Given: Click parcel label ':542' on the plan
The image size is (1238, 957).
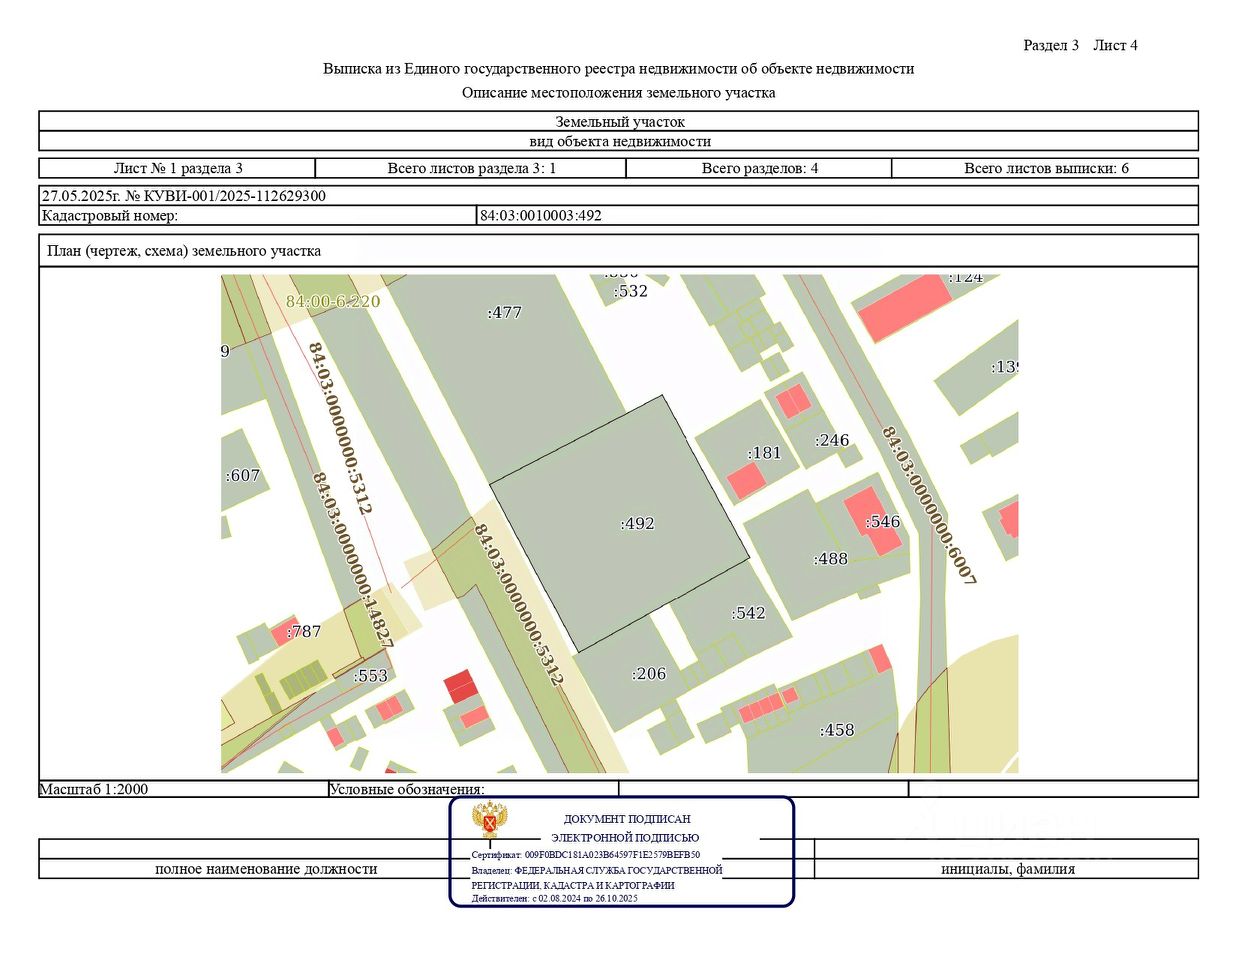Looking at the screenshot, I should point(748,613).
